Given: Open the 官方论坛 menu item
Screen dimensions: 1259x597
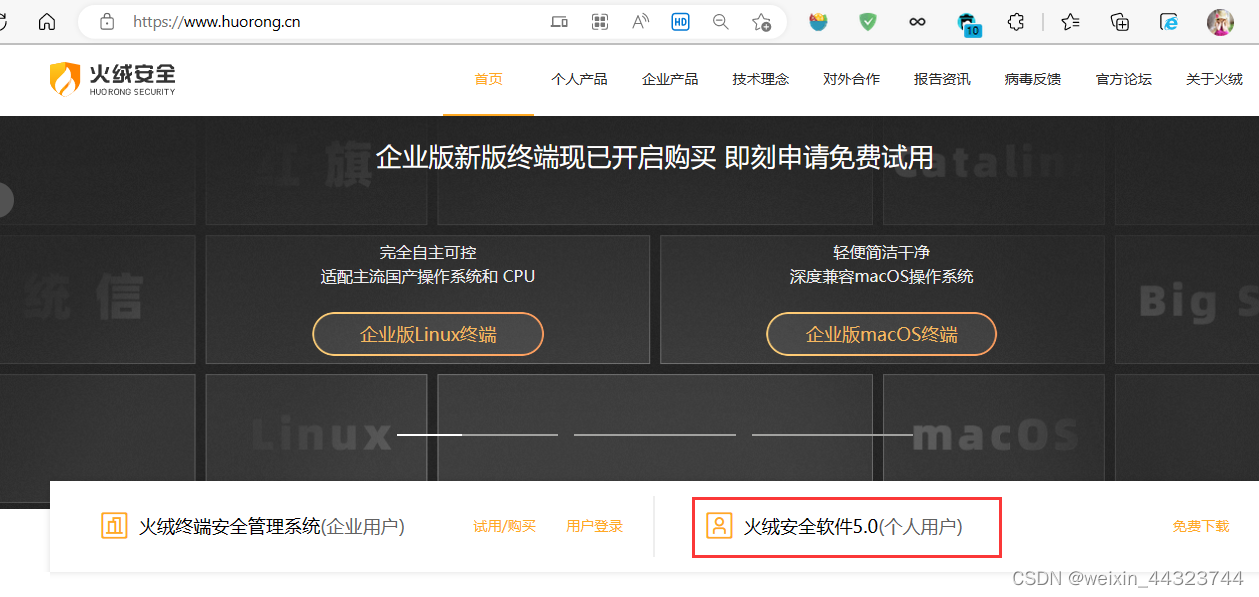Looking at the screenshot, I should tap(1124, 79).
